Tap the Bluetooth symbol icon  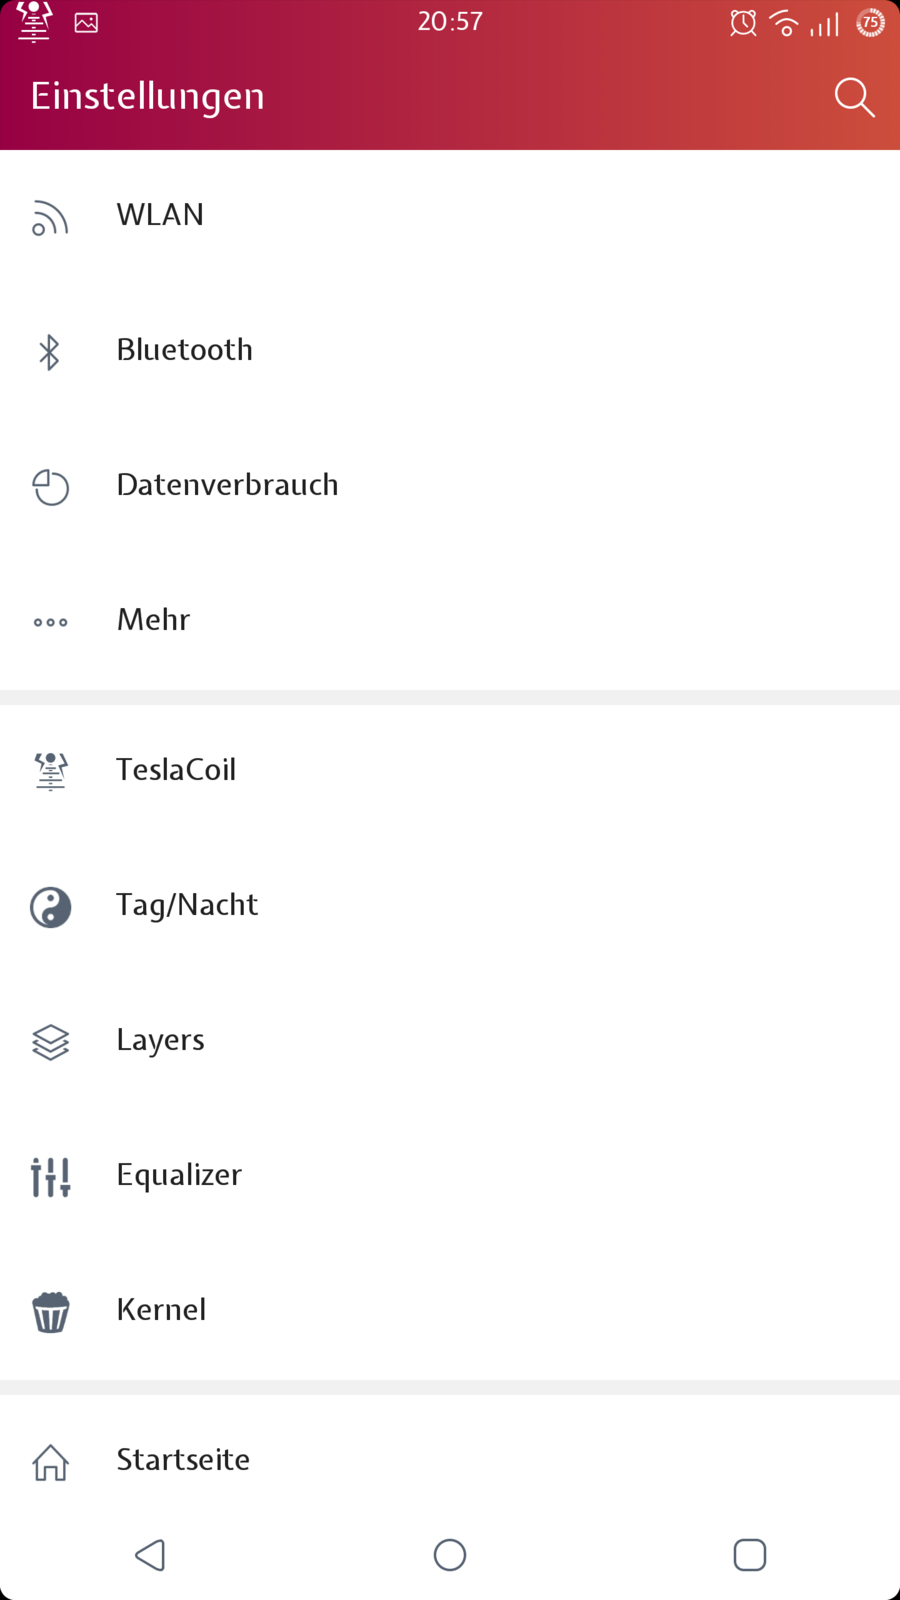(x=49, y=352)
